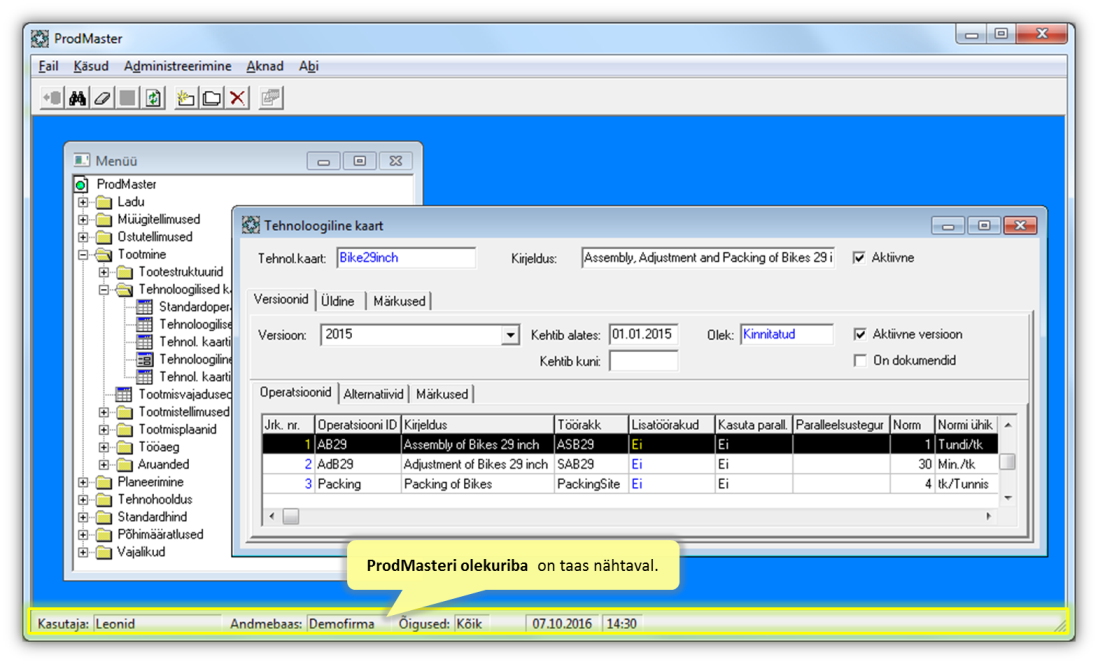Click the ProdMaster root node icon in tree
Screen dimensions: 1098x664
coord(81,184)
